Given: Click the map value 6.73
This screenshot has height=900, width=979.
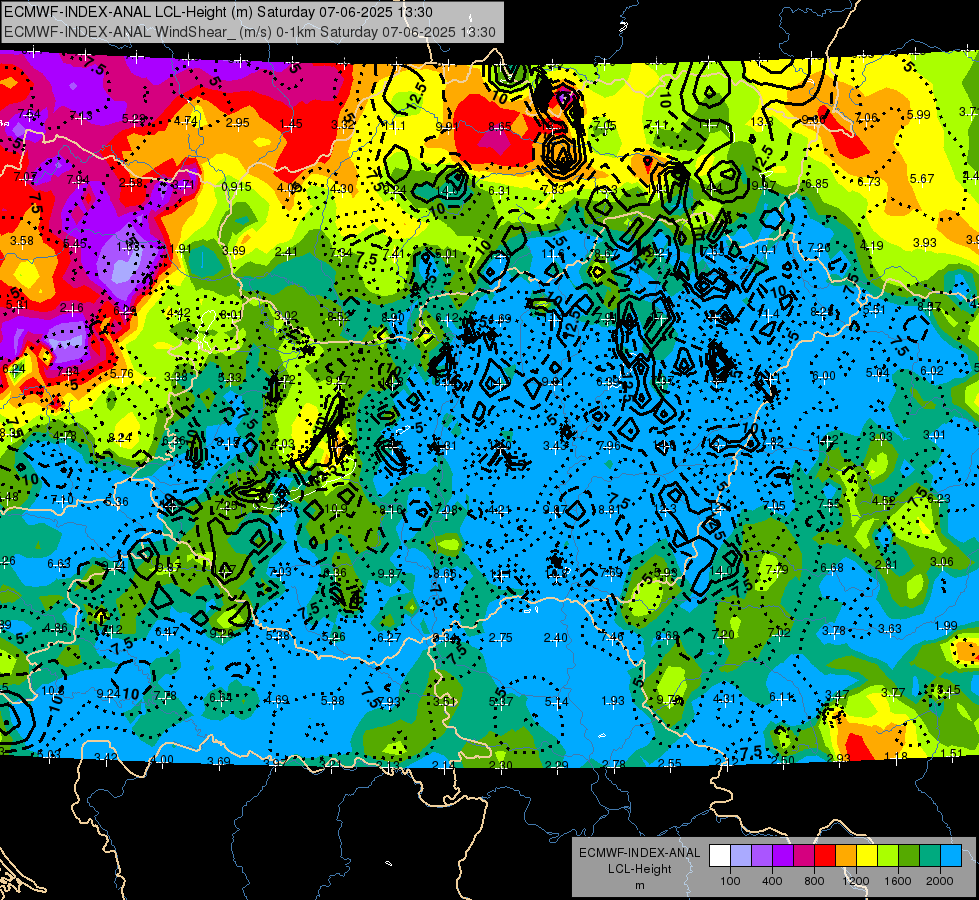Looking at the screenshot, I should coord(868,182).
